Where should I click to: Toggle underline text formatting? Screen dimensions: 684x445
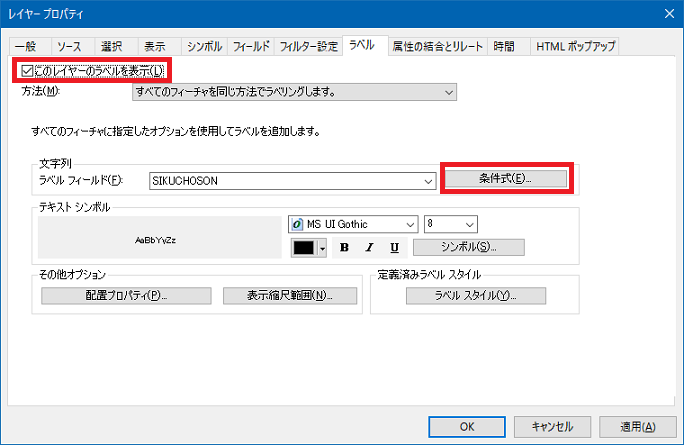394,247
